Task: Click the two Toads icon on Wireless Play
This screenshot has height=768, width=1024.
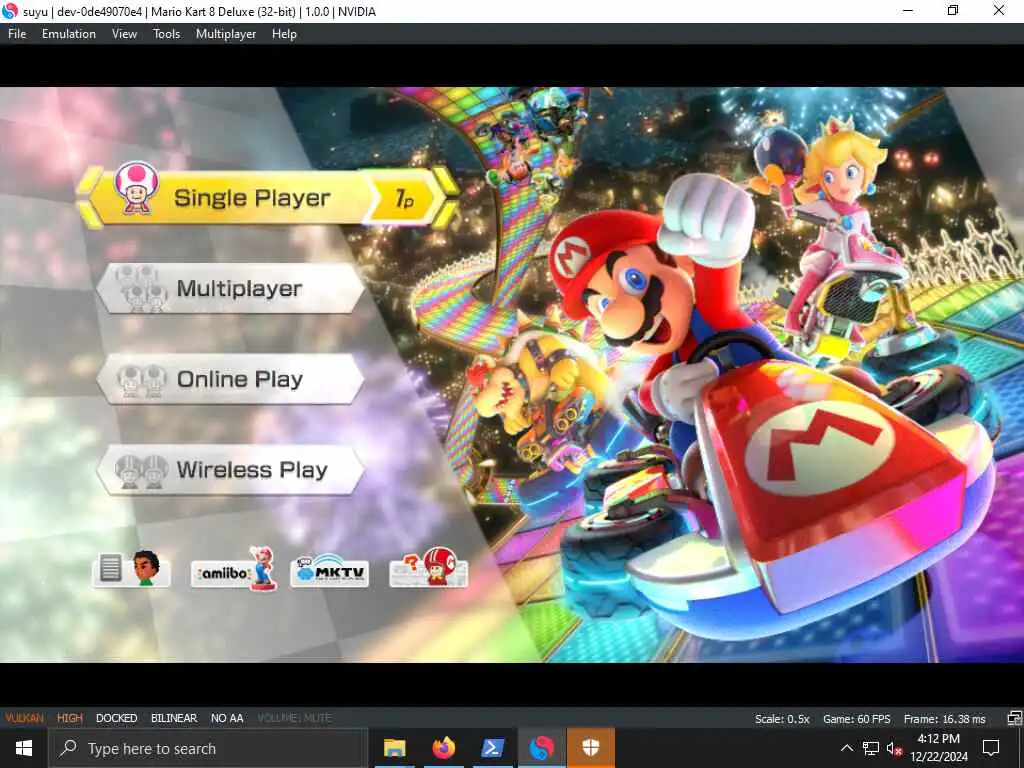Action: pyautogui.click(x=141, y=472)
